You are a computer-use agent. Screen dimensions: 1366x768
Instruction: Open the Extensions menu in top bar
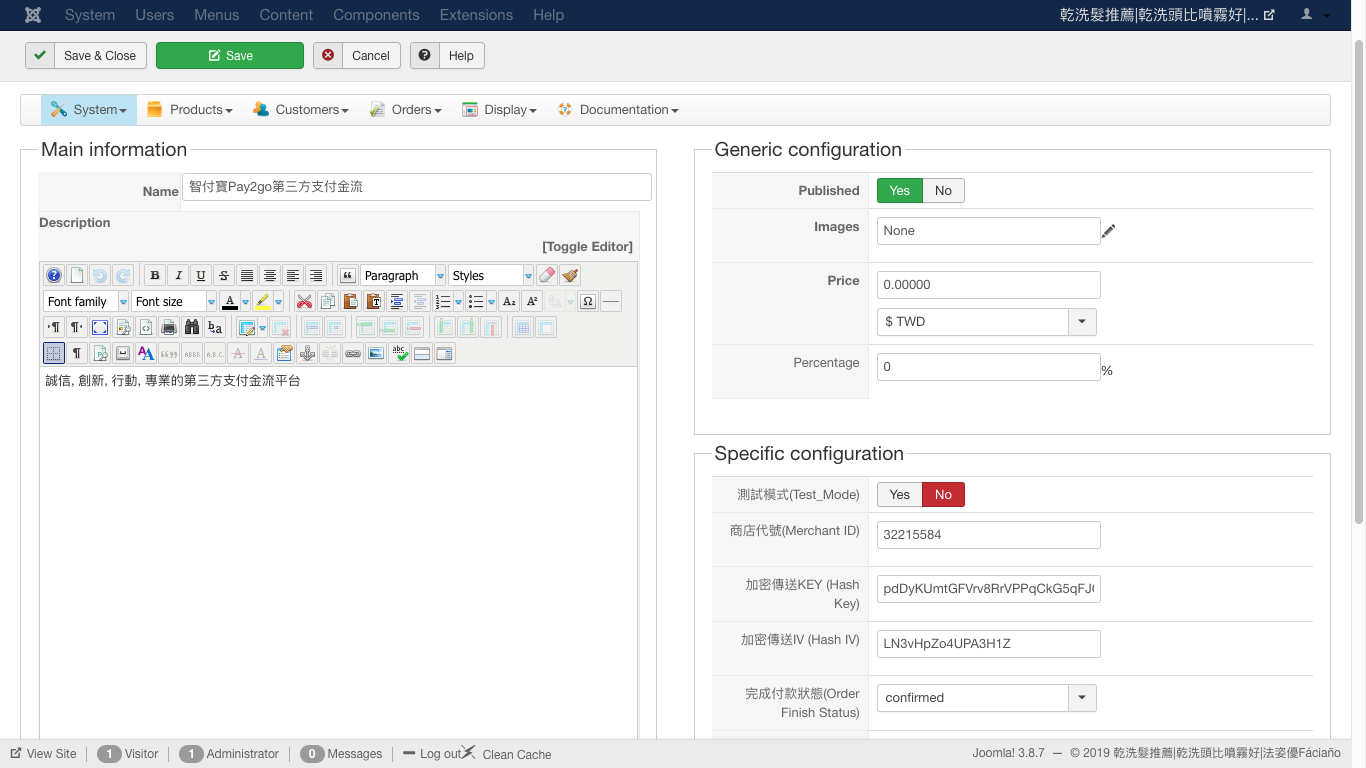[x=476, y=15]
